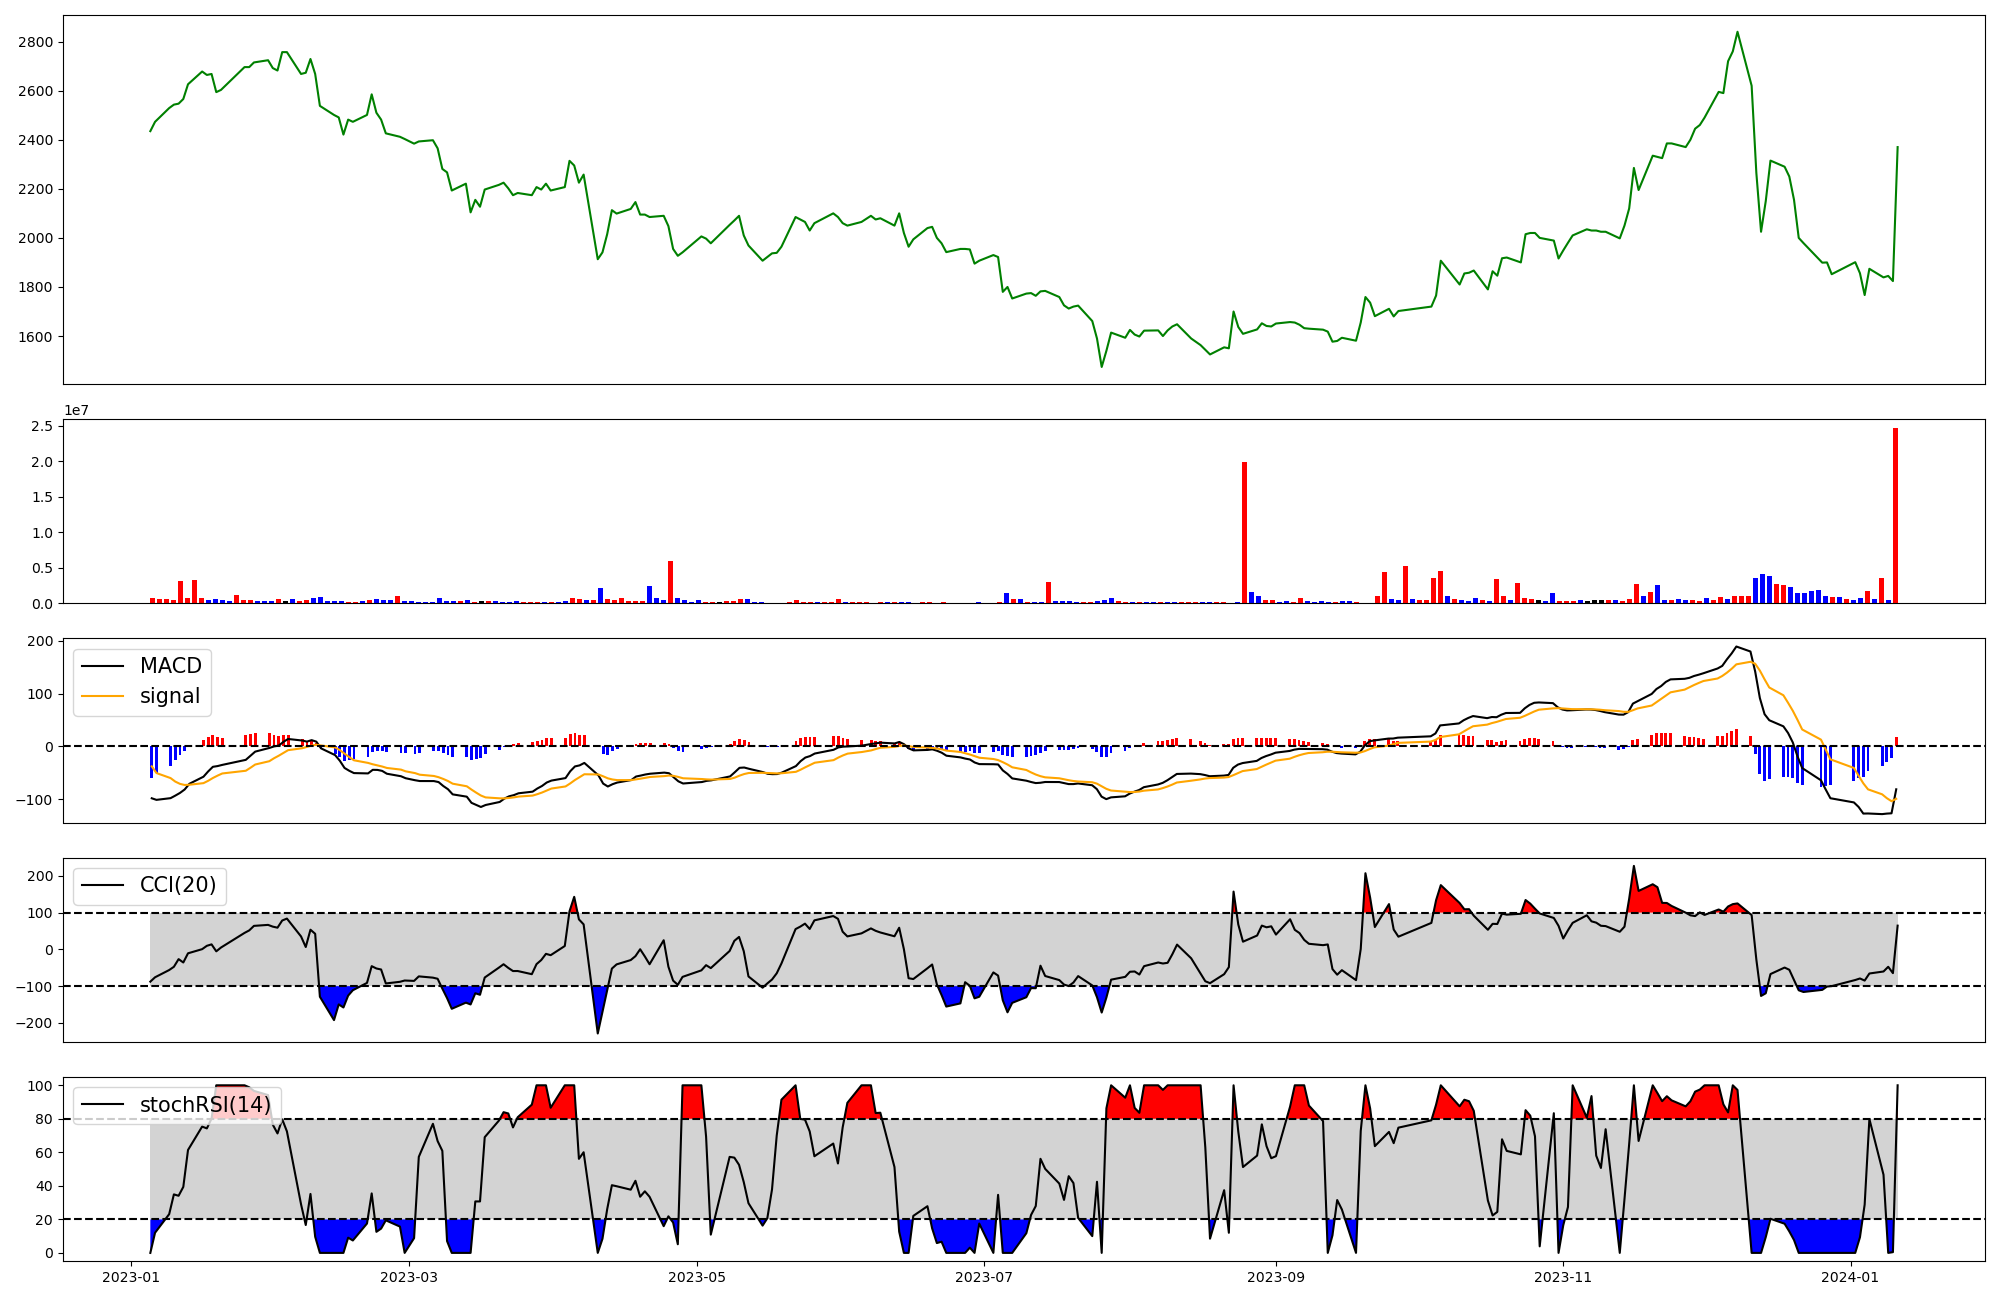Click the MACD line's highest peak
Viewport: 2000px width, 1300px height.
tap(1737, 647)
